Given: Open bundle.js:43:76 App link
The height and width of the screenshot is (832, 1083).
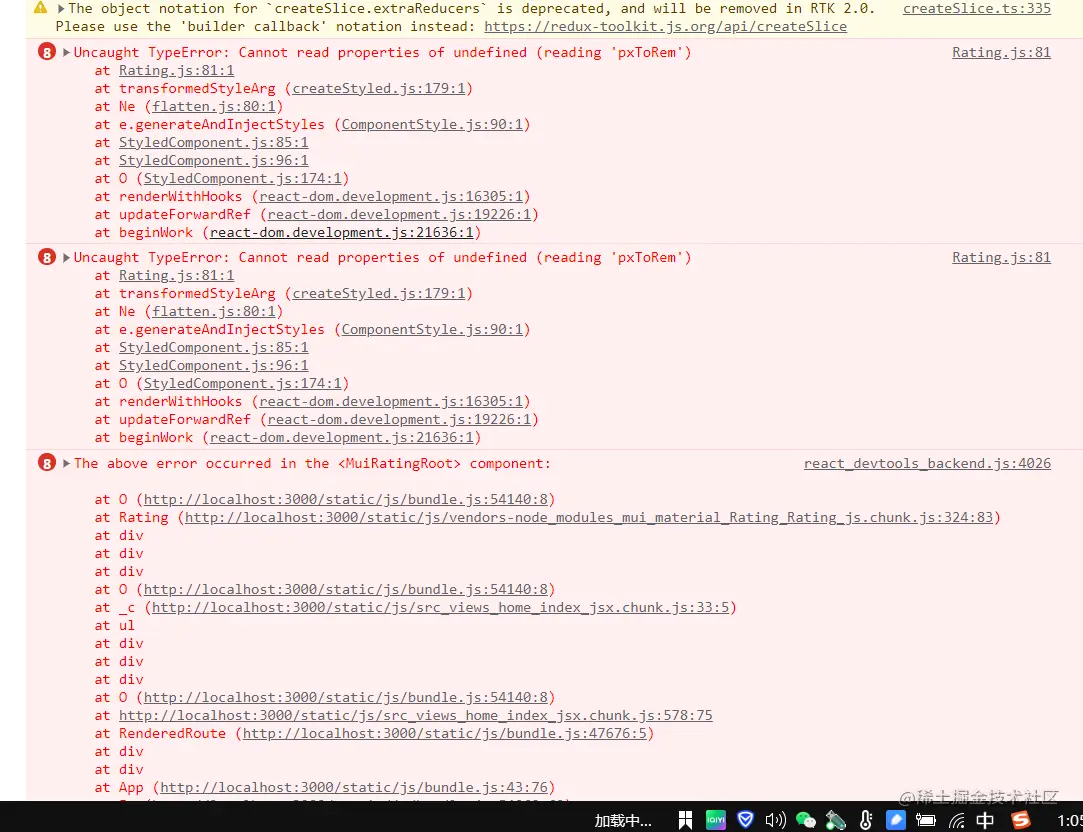Looking at the screenshot, I should click(354, 787).
